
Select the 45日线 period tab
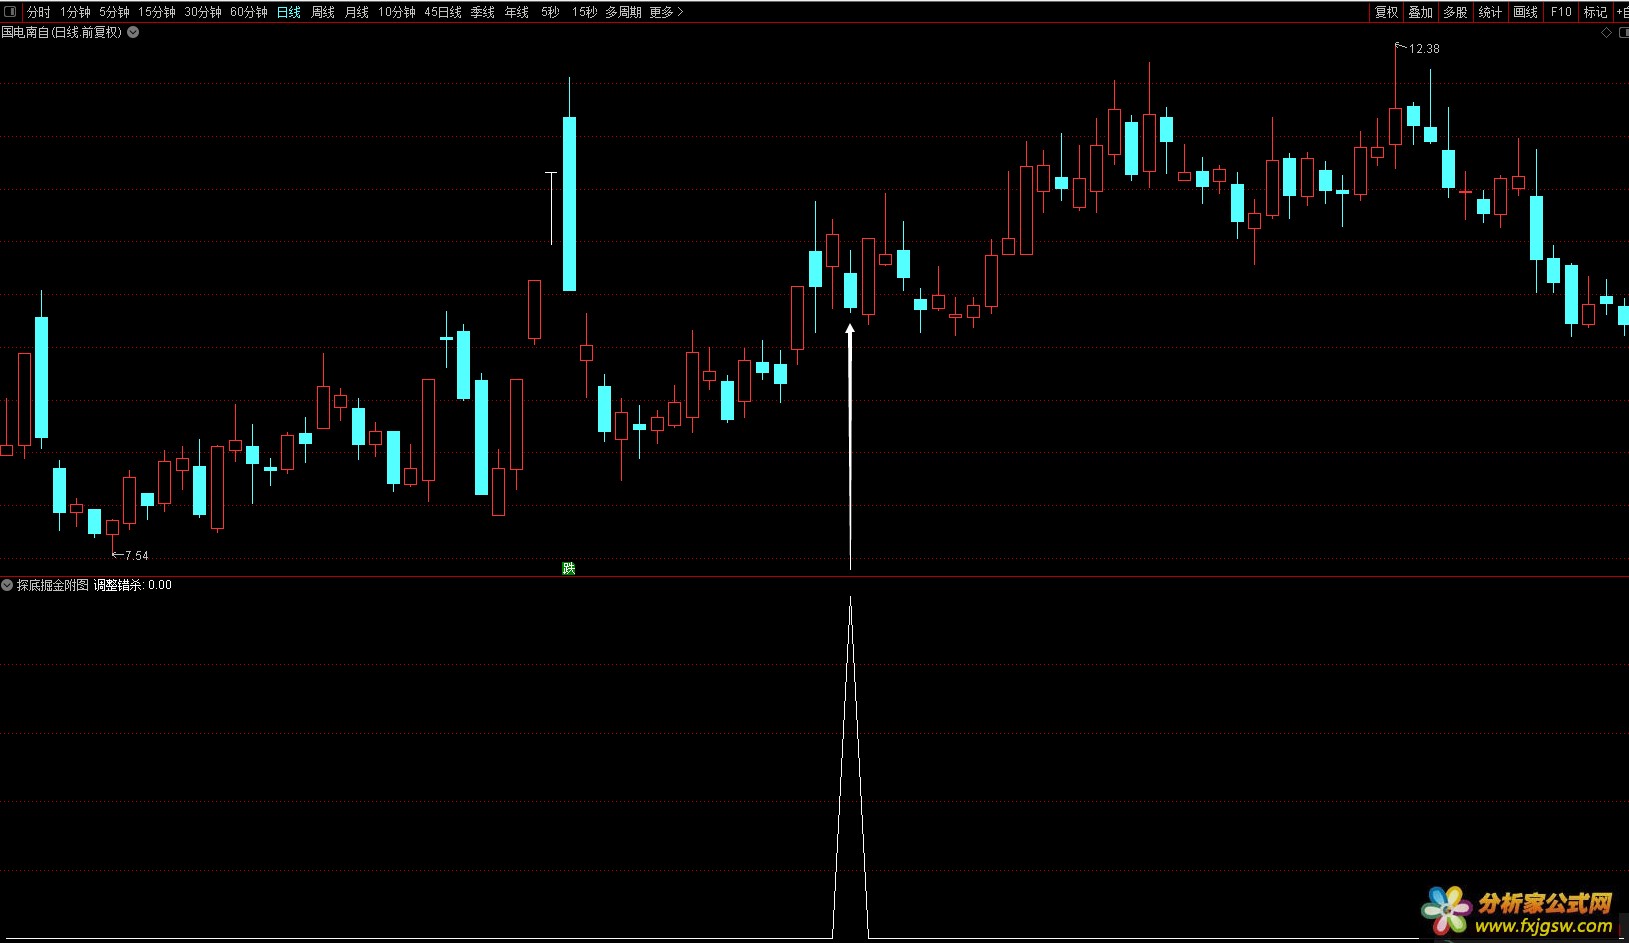pos(443,12)
